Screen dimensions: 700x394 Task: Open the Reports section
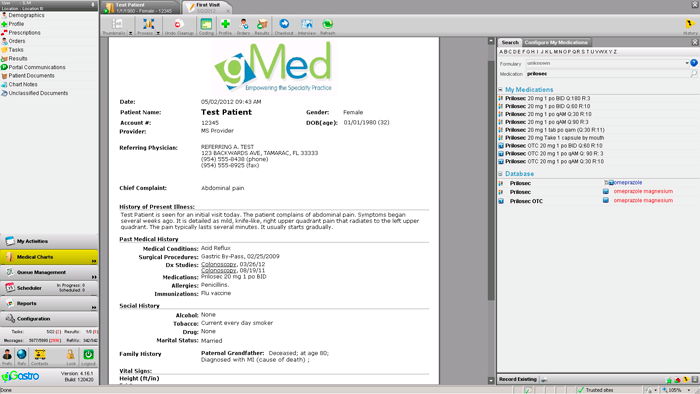pos(49,303)
